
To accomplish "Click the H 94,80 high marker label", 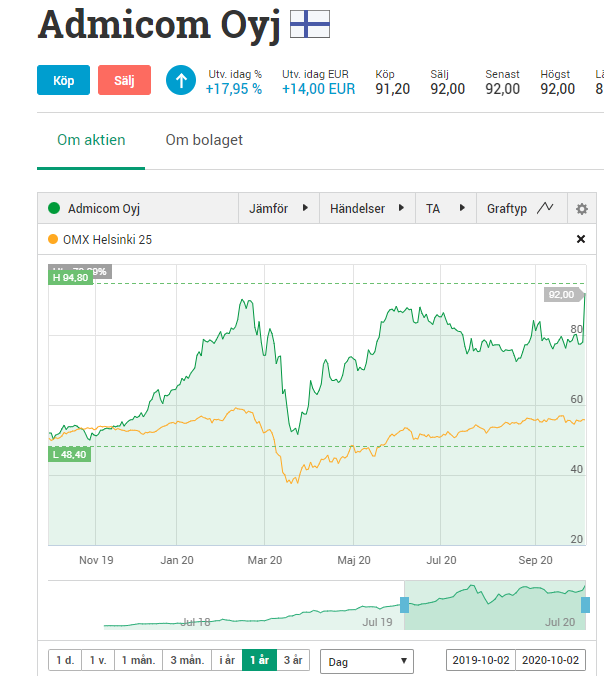I will pyautogui.click(x=71, y=278).
